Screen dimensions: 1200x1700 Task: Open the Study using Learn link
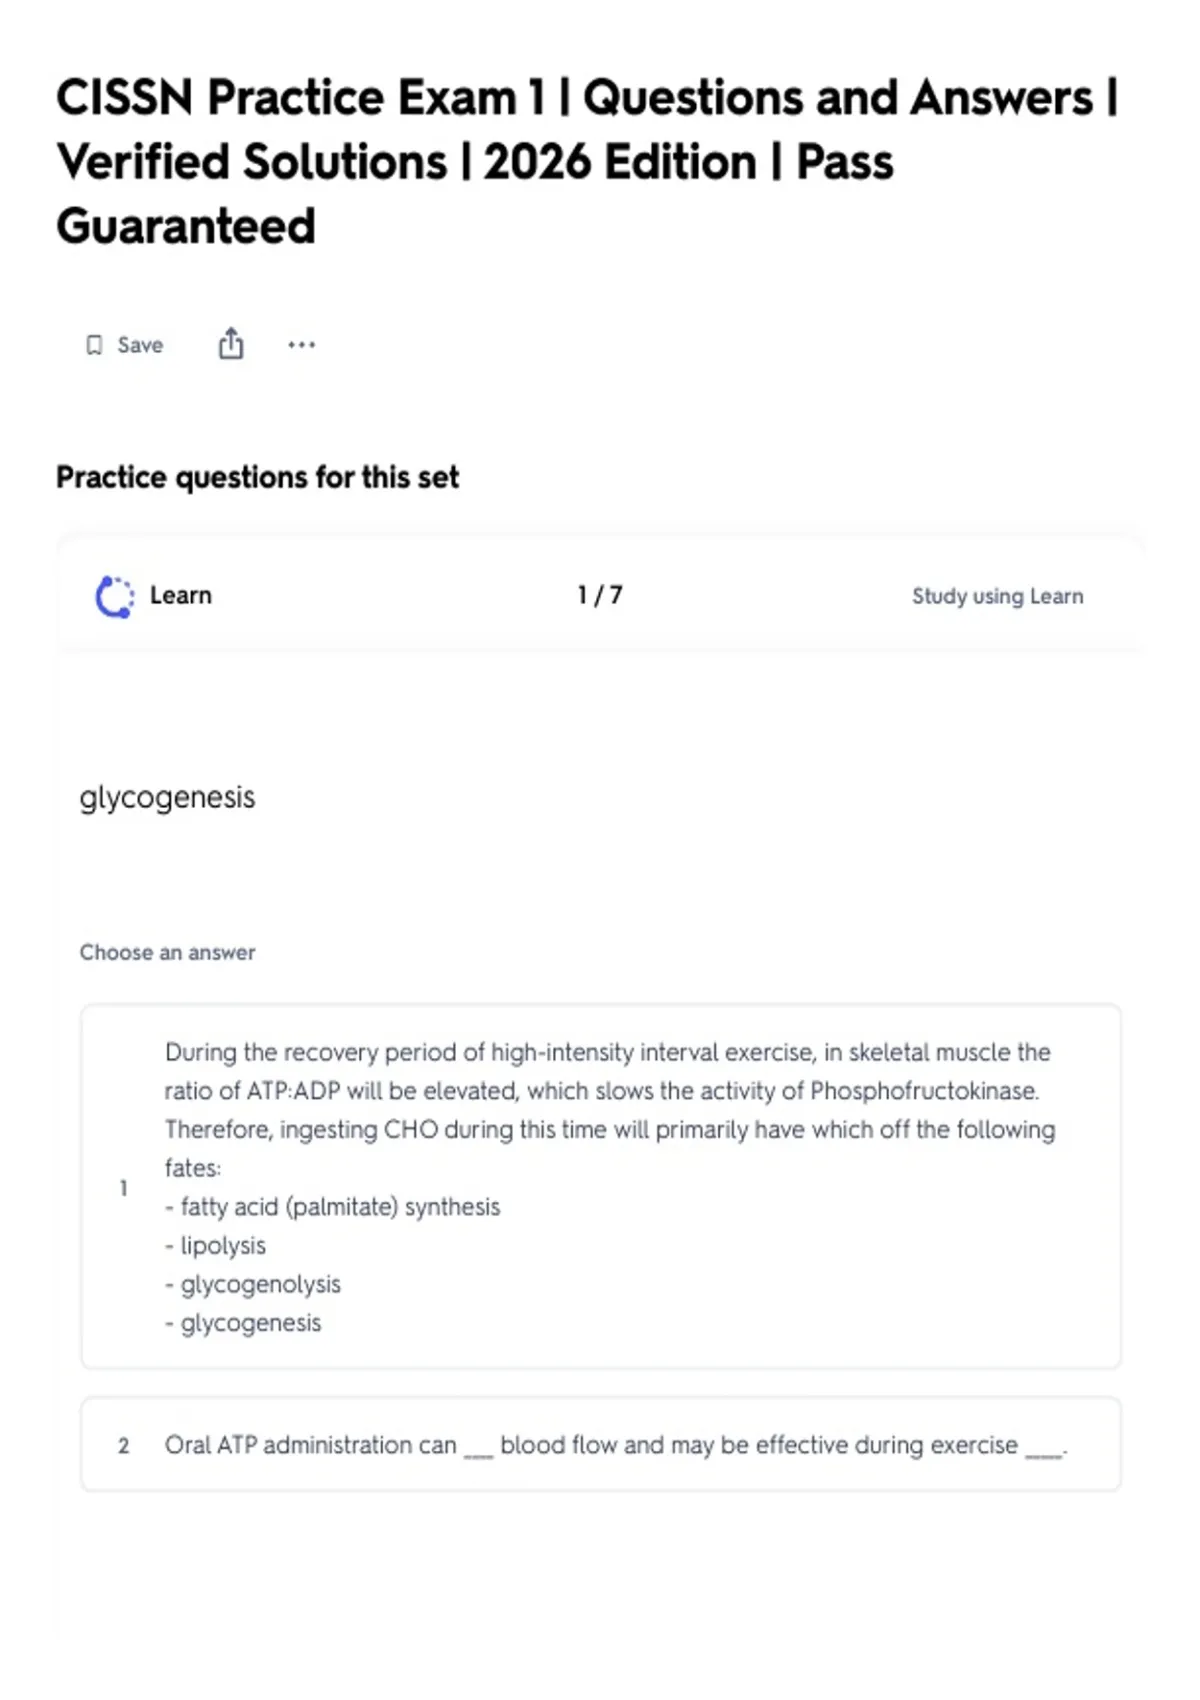pos(997,596)
